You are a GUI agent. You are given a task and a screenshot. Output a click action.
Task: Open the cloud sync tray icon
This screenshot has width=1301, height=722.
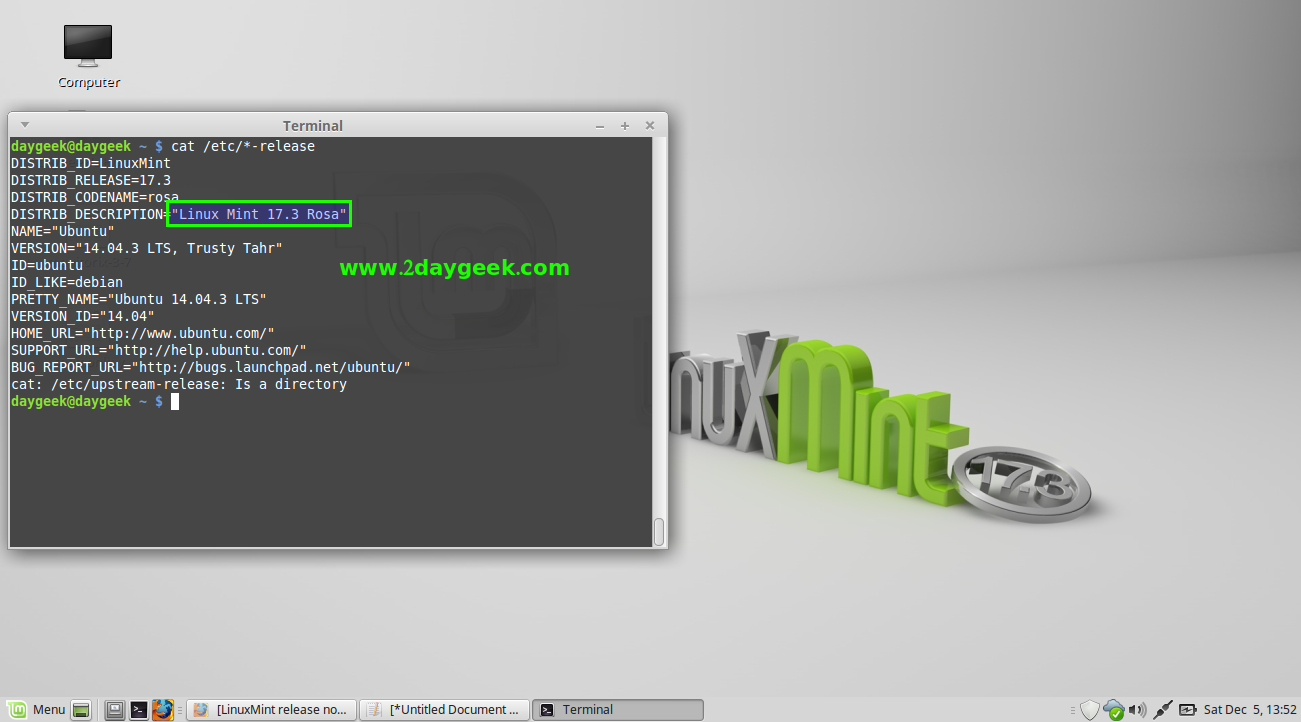pyautogui.click(x=1113, y=710)
